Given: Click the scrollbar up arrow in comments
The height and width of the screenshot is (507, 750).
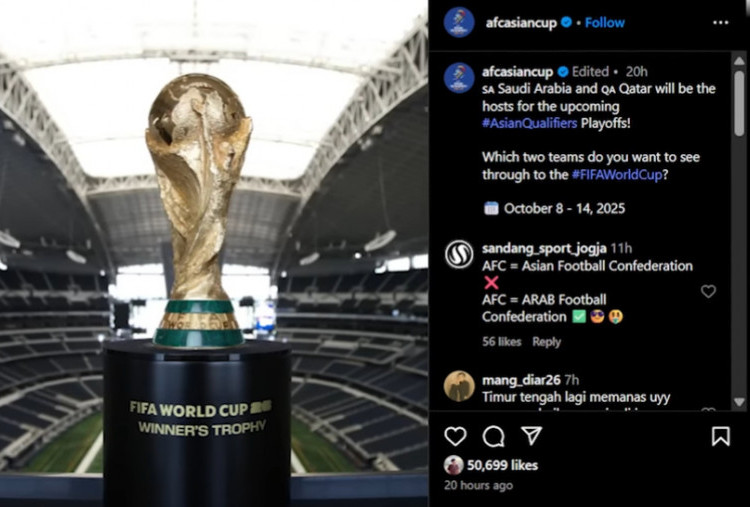Looking at the screenshot, I should pos(739,61).
